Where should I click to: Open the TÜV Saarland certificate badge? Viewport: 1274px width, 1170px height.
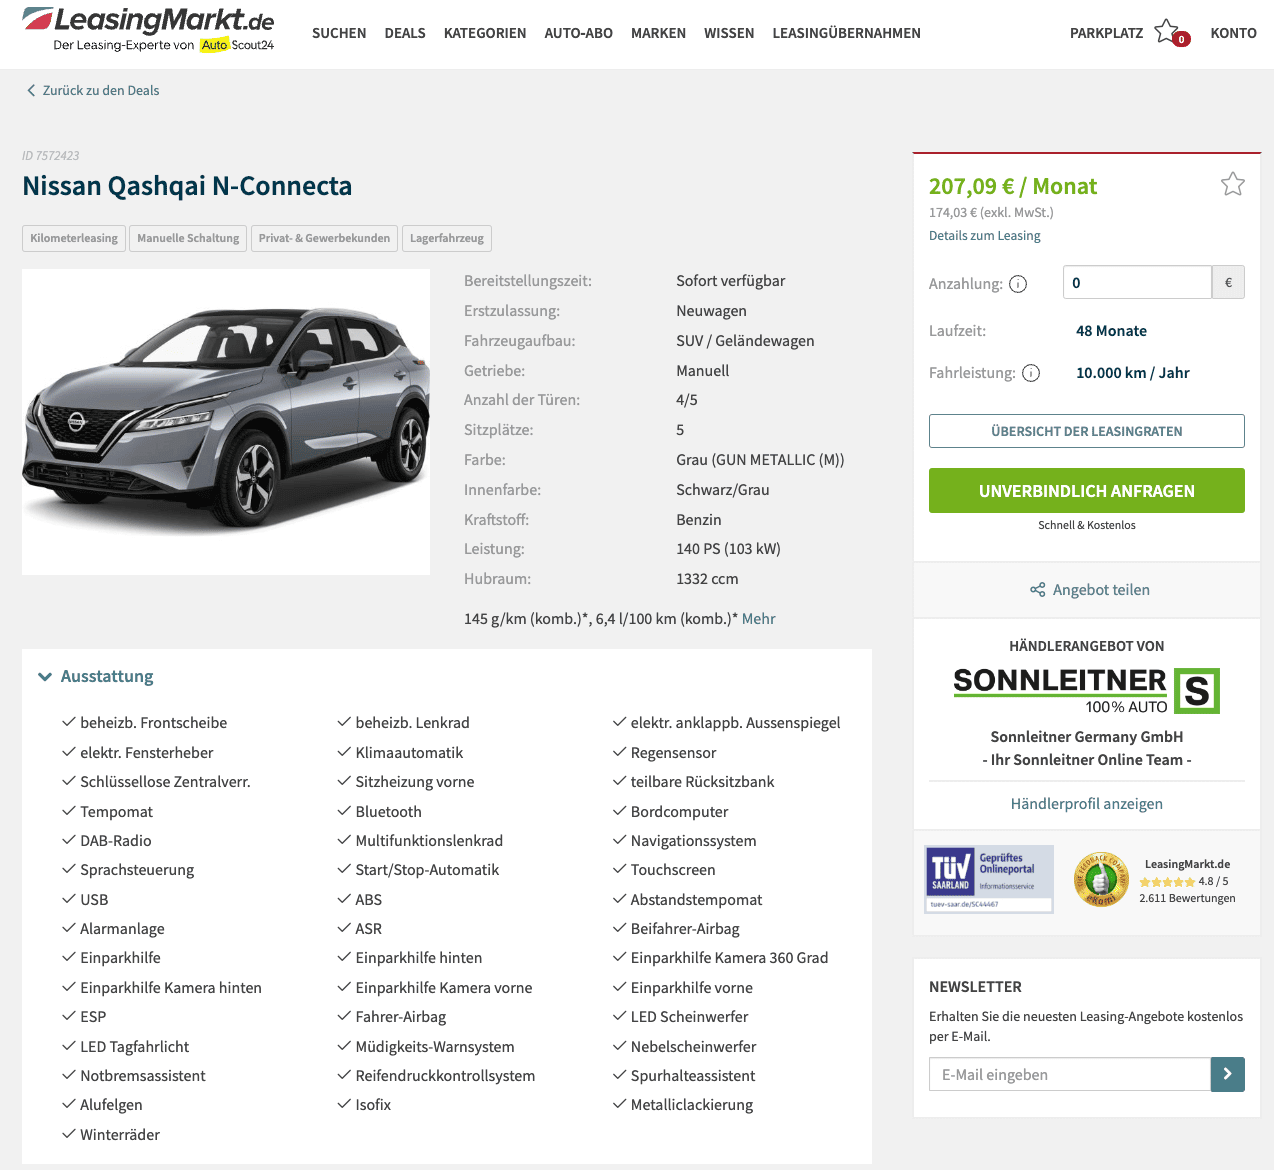(x=989, y=879)
